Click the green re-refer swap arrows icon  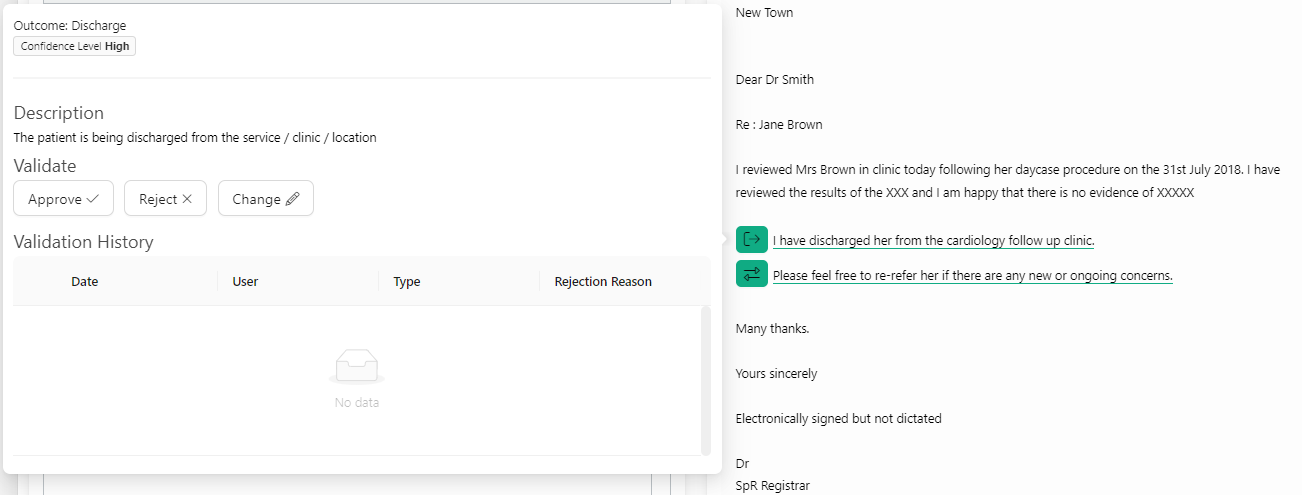click(752, 274)
